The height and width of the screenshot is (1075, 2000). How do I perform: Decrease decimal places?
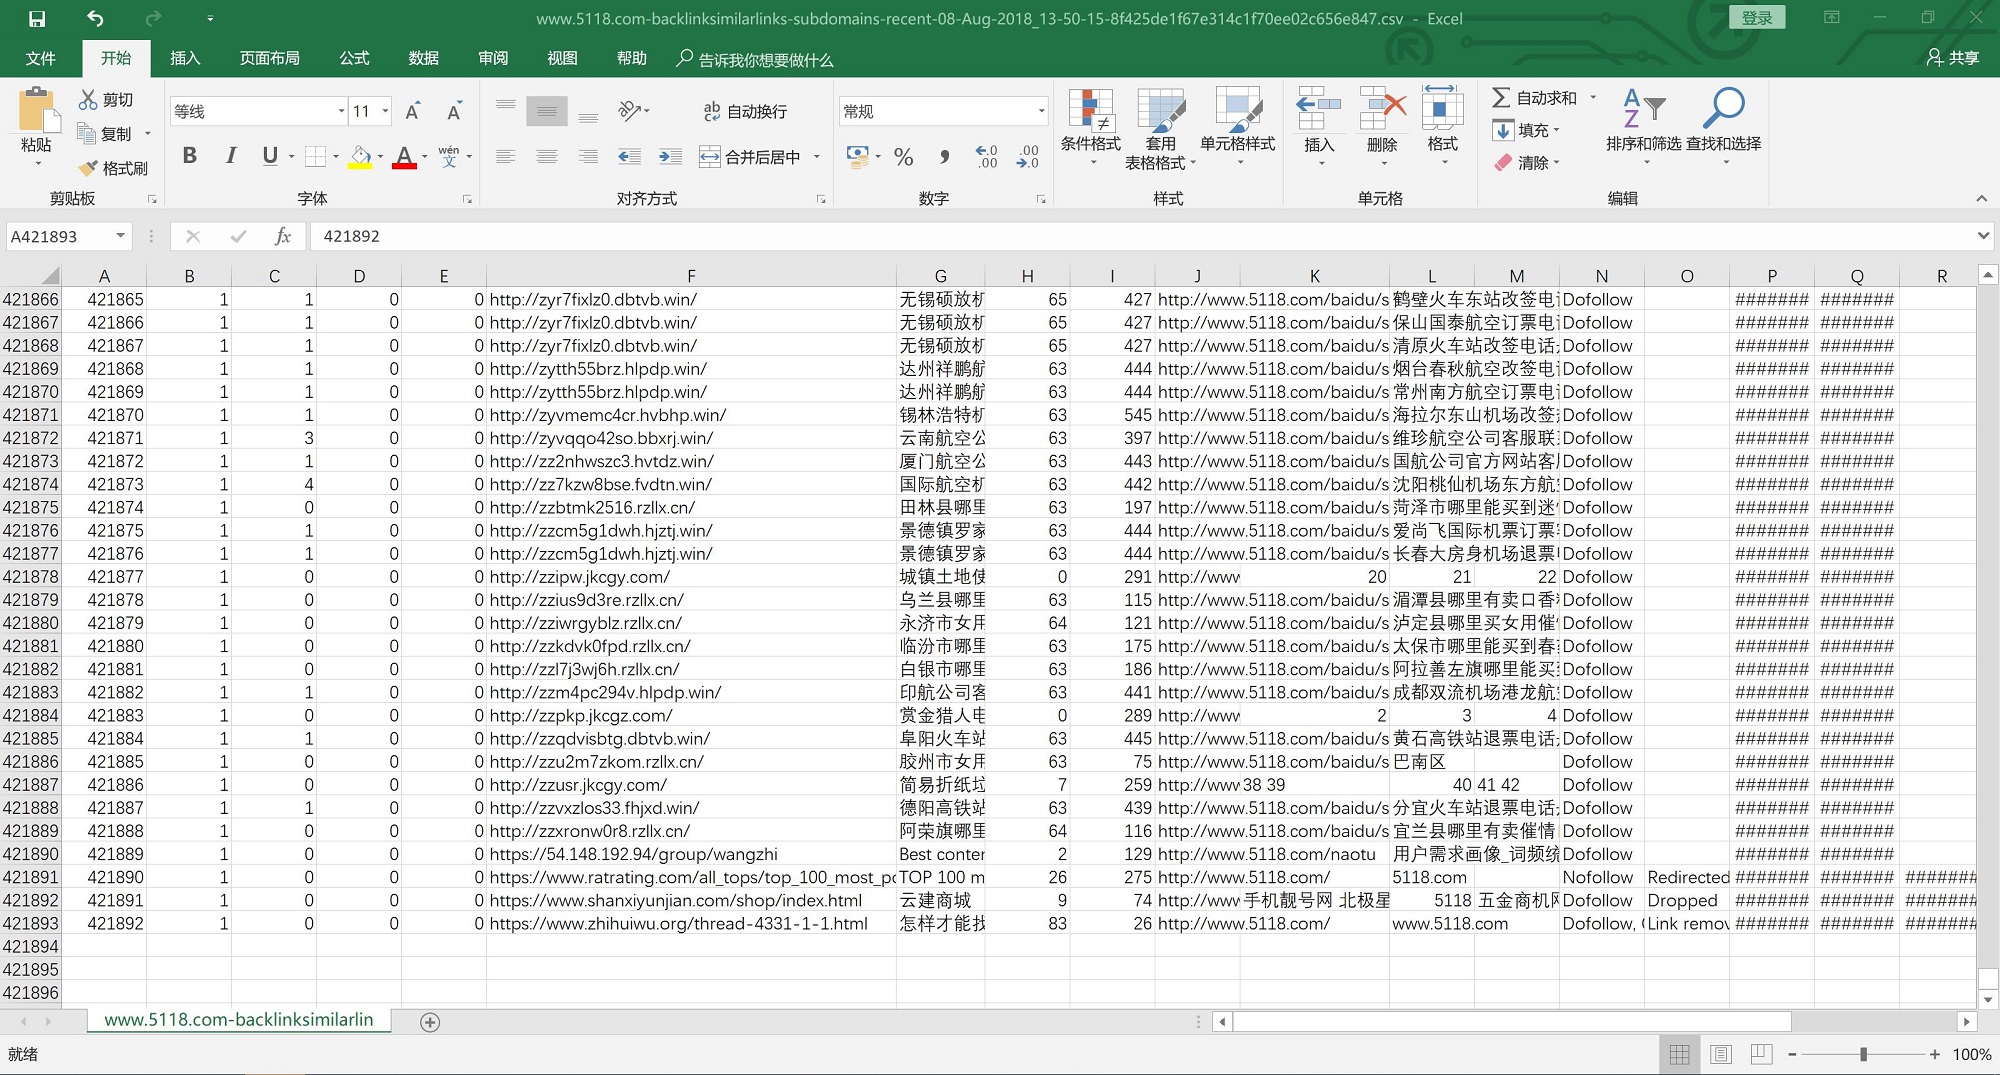coord(1028,156)
